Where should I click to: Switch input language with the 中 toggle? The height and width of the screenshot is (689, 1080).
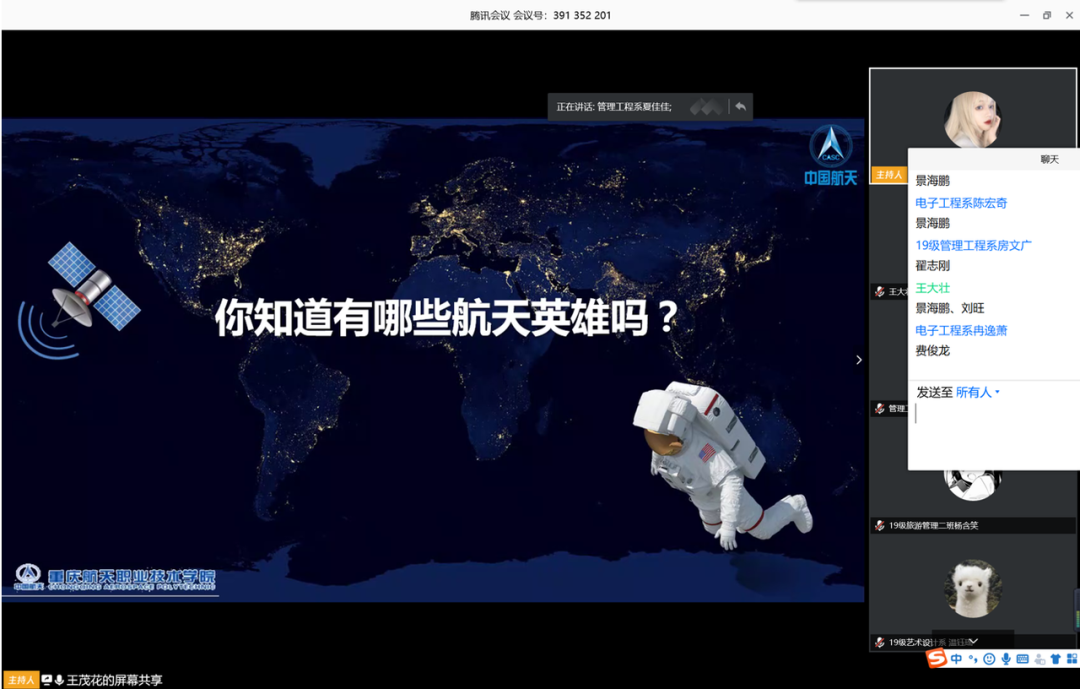tap(955, 659)
